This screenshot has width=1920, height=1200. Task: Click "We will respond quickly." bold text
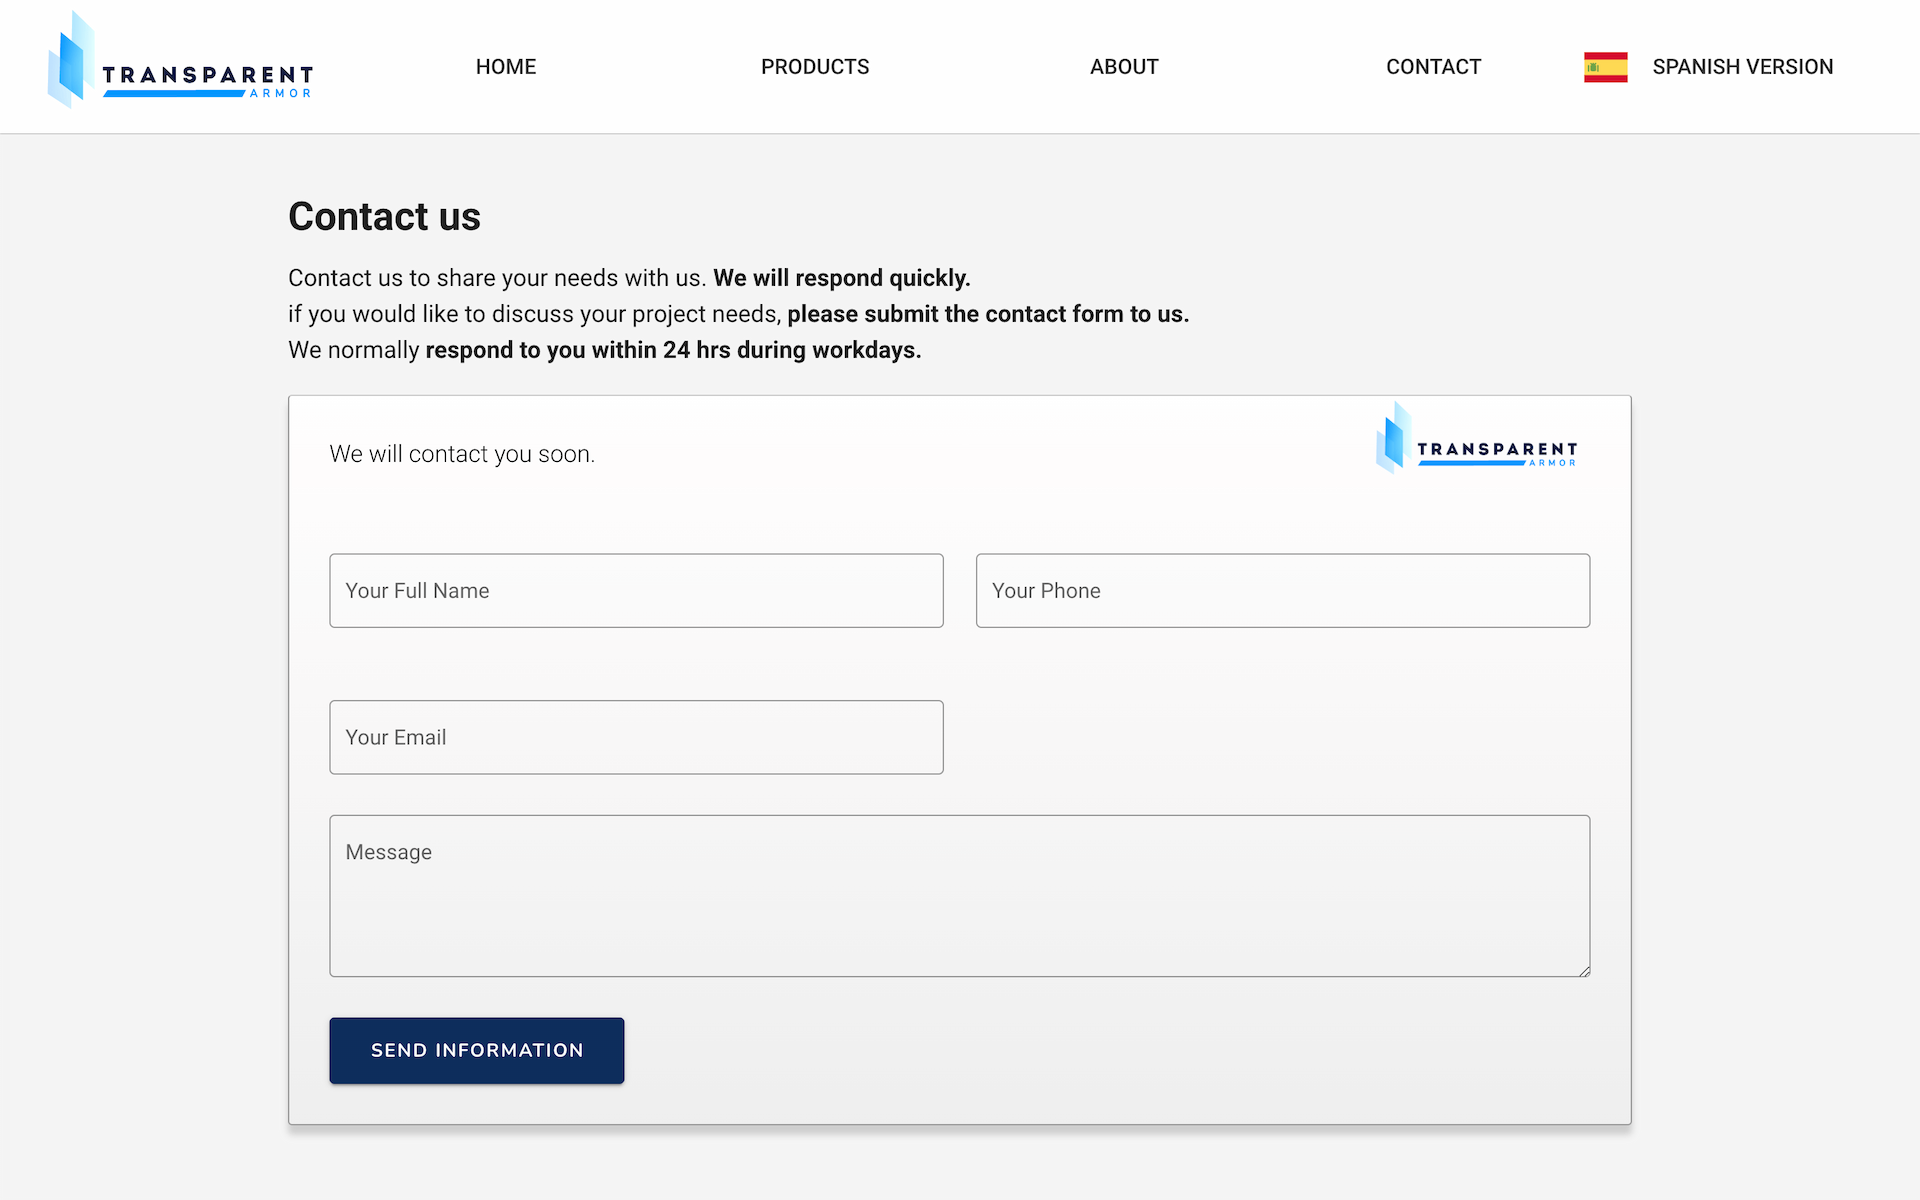pos(842,278)
